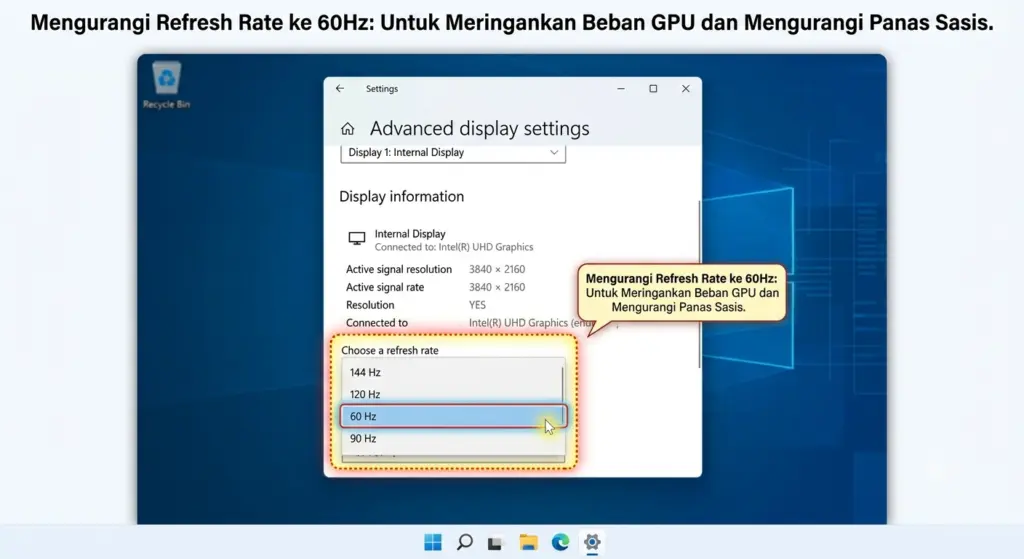The height and width of the screenshot is (559, 1024).
Task: Minimize the Settings window
Action: (x=621, y=88)
